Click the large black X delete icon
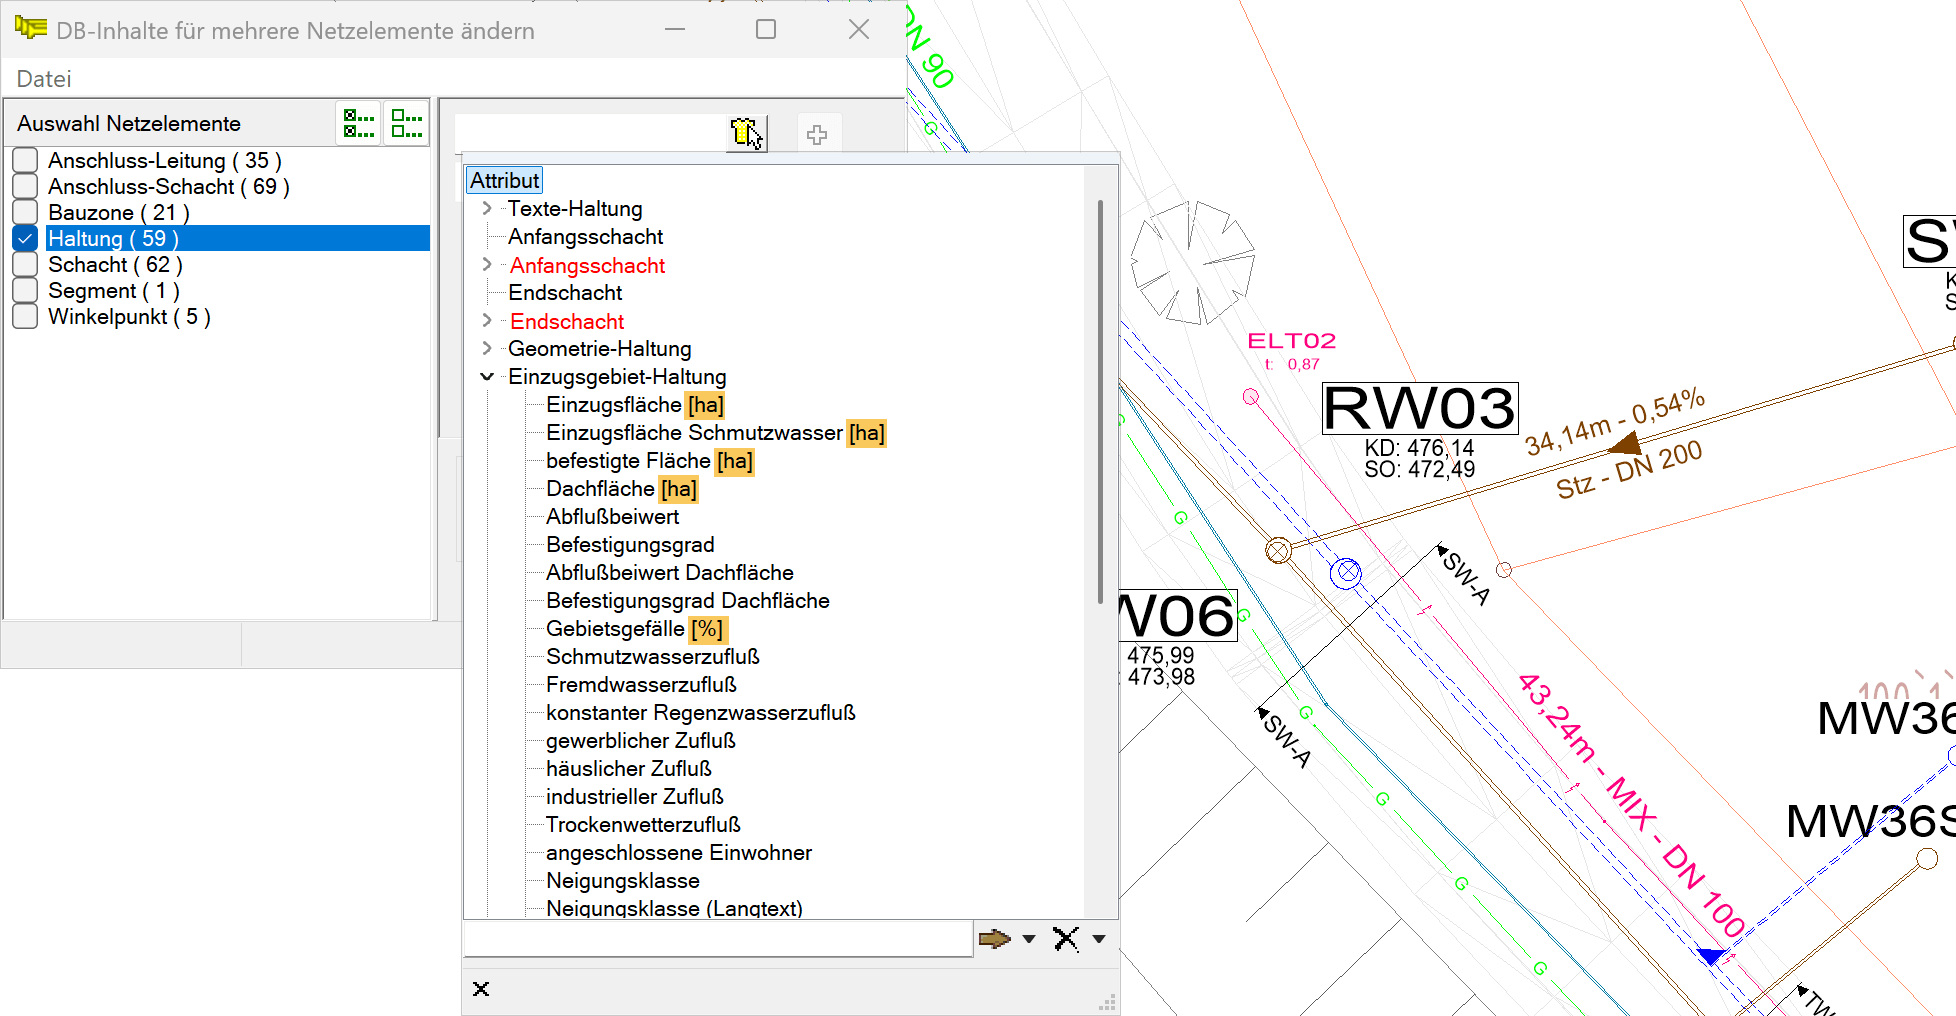The width and height of the screenshot is (1956, 1016). (x=1066, y=939)
